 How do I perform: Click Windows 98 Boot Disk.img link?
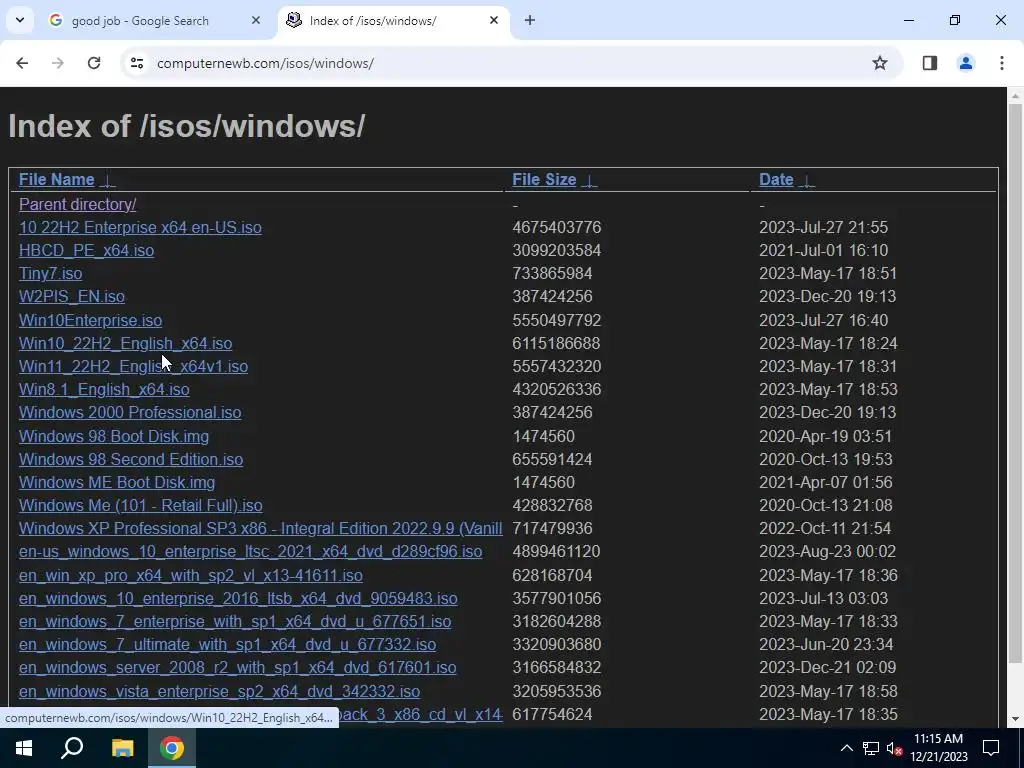pyautogui.click(x=114, y=436)
